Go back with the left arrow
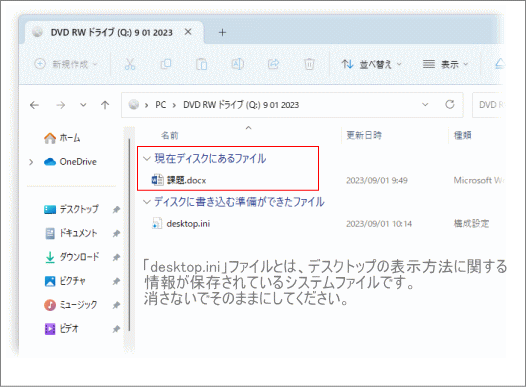The height and width of the screenshot is (387, 526). click(34, 105)
